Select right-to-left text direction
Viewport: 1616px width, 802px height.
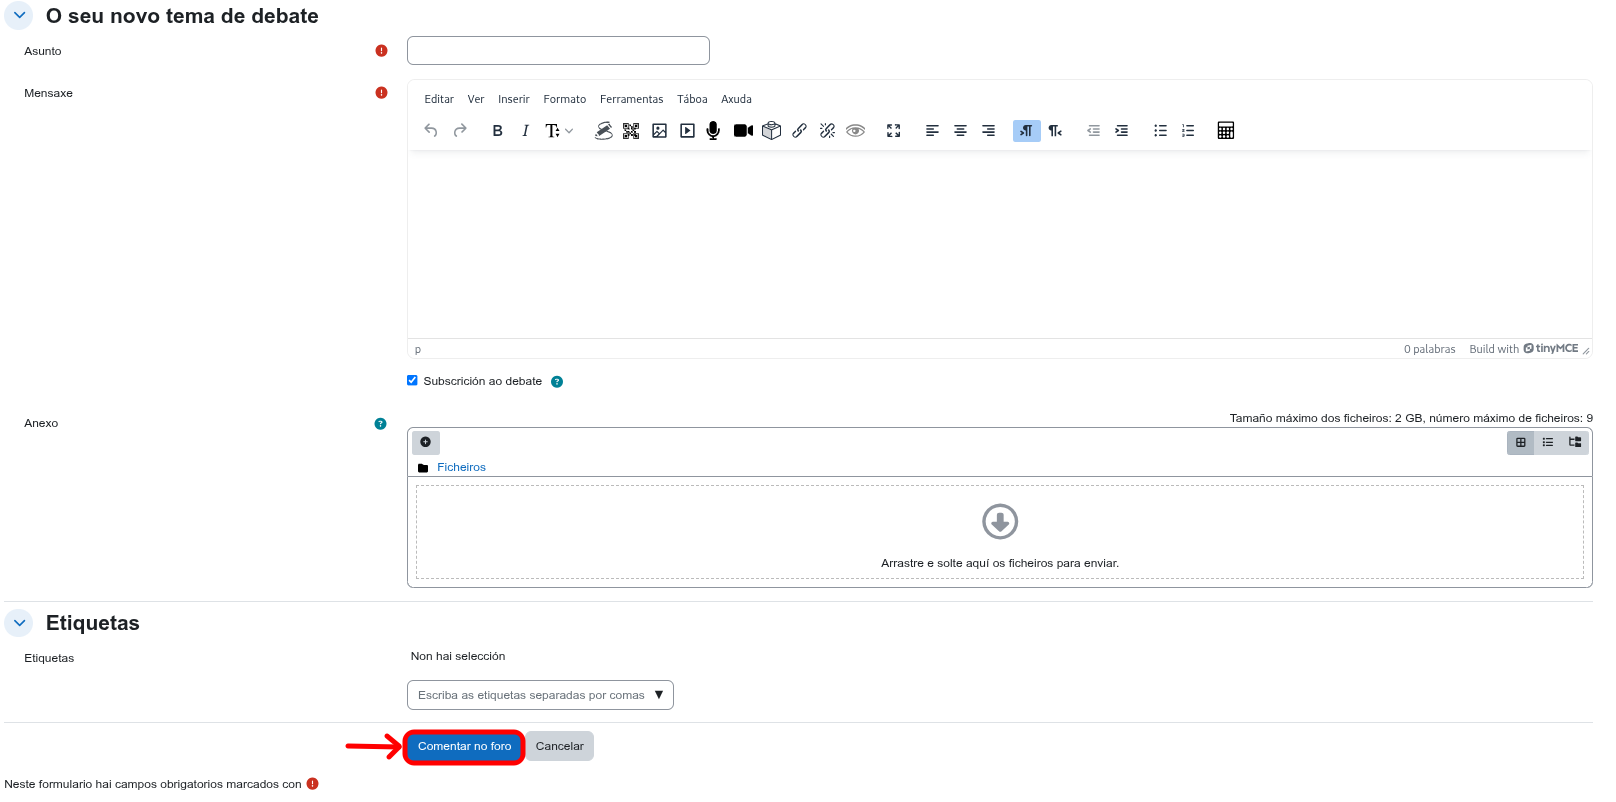1055,131
